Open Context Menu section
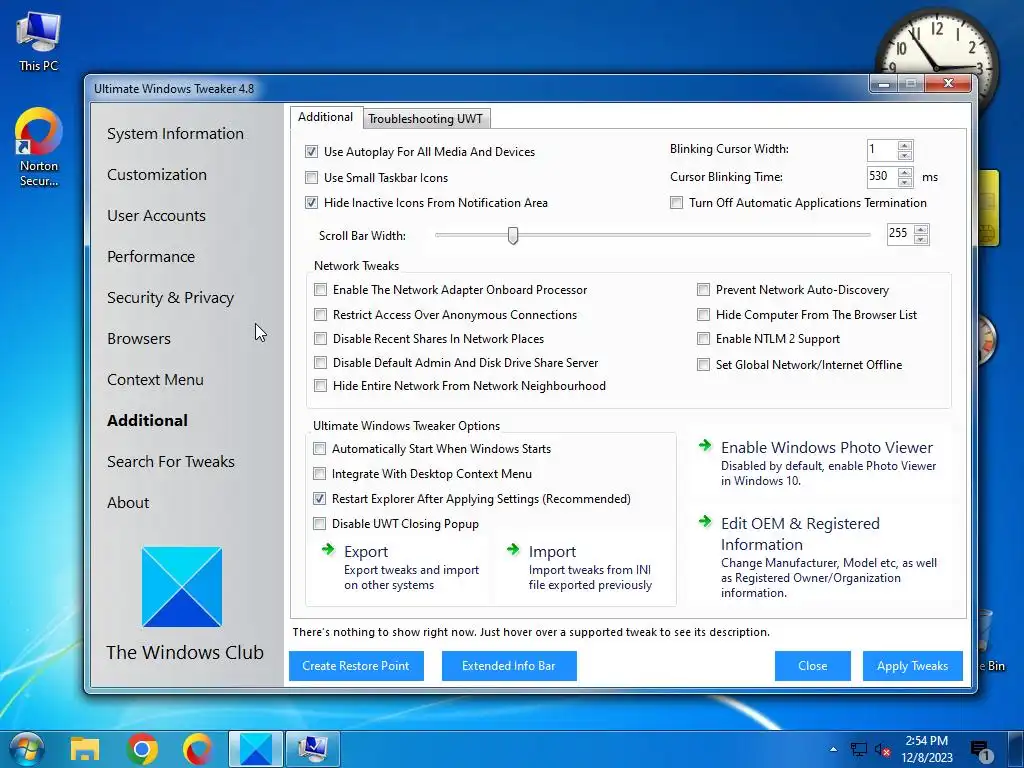The width and height of the screenshot is (1024, 768). (x=155, y=379)
